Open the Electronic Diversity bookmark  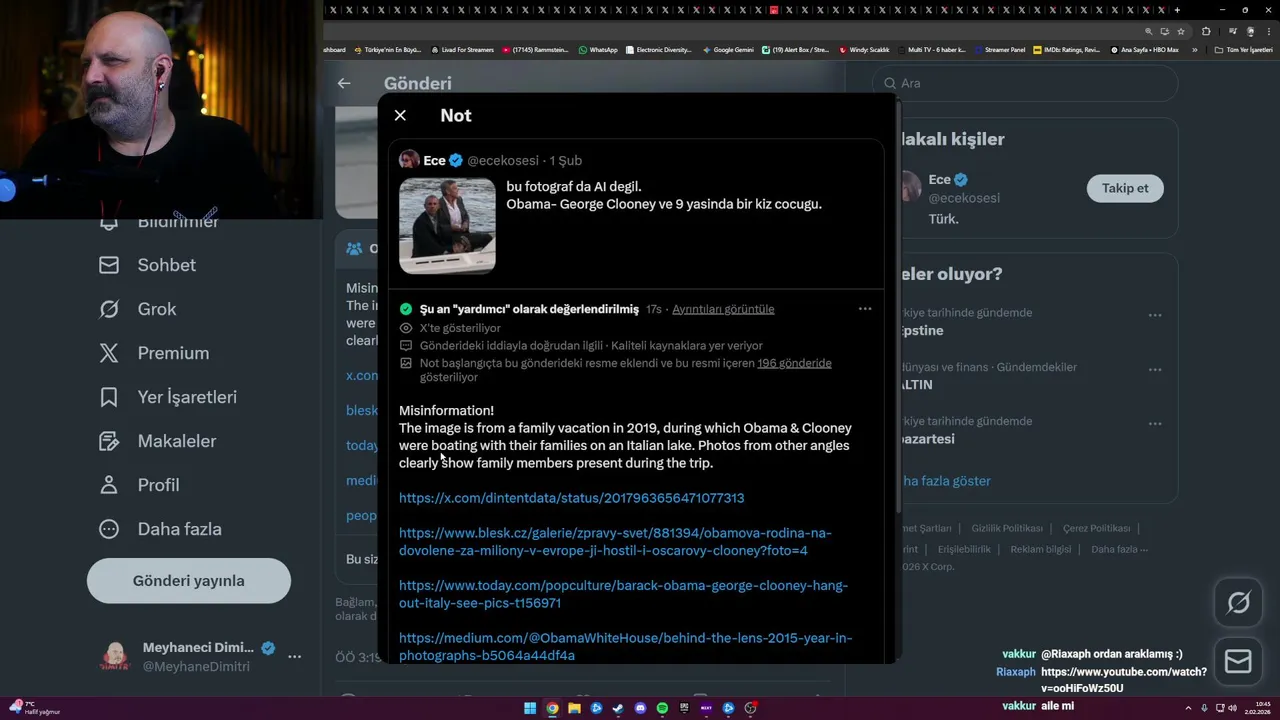point(658,49)
